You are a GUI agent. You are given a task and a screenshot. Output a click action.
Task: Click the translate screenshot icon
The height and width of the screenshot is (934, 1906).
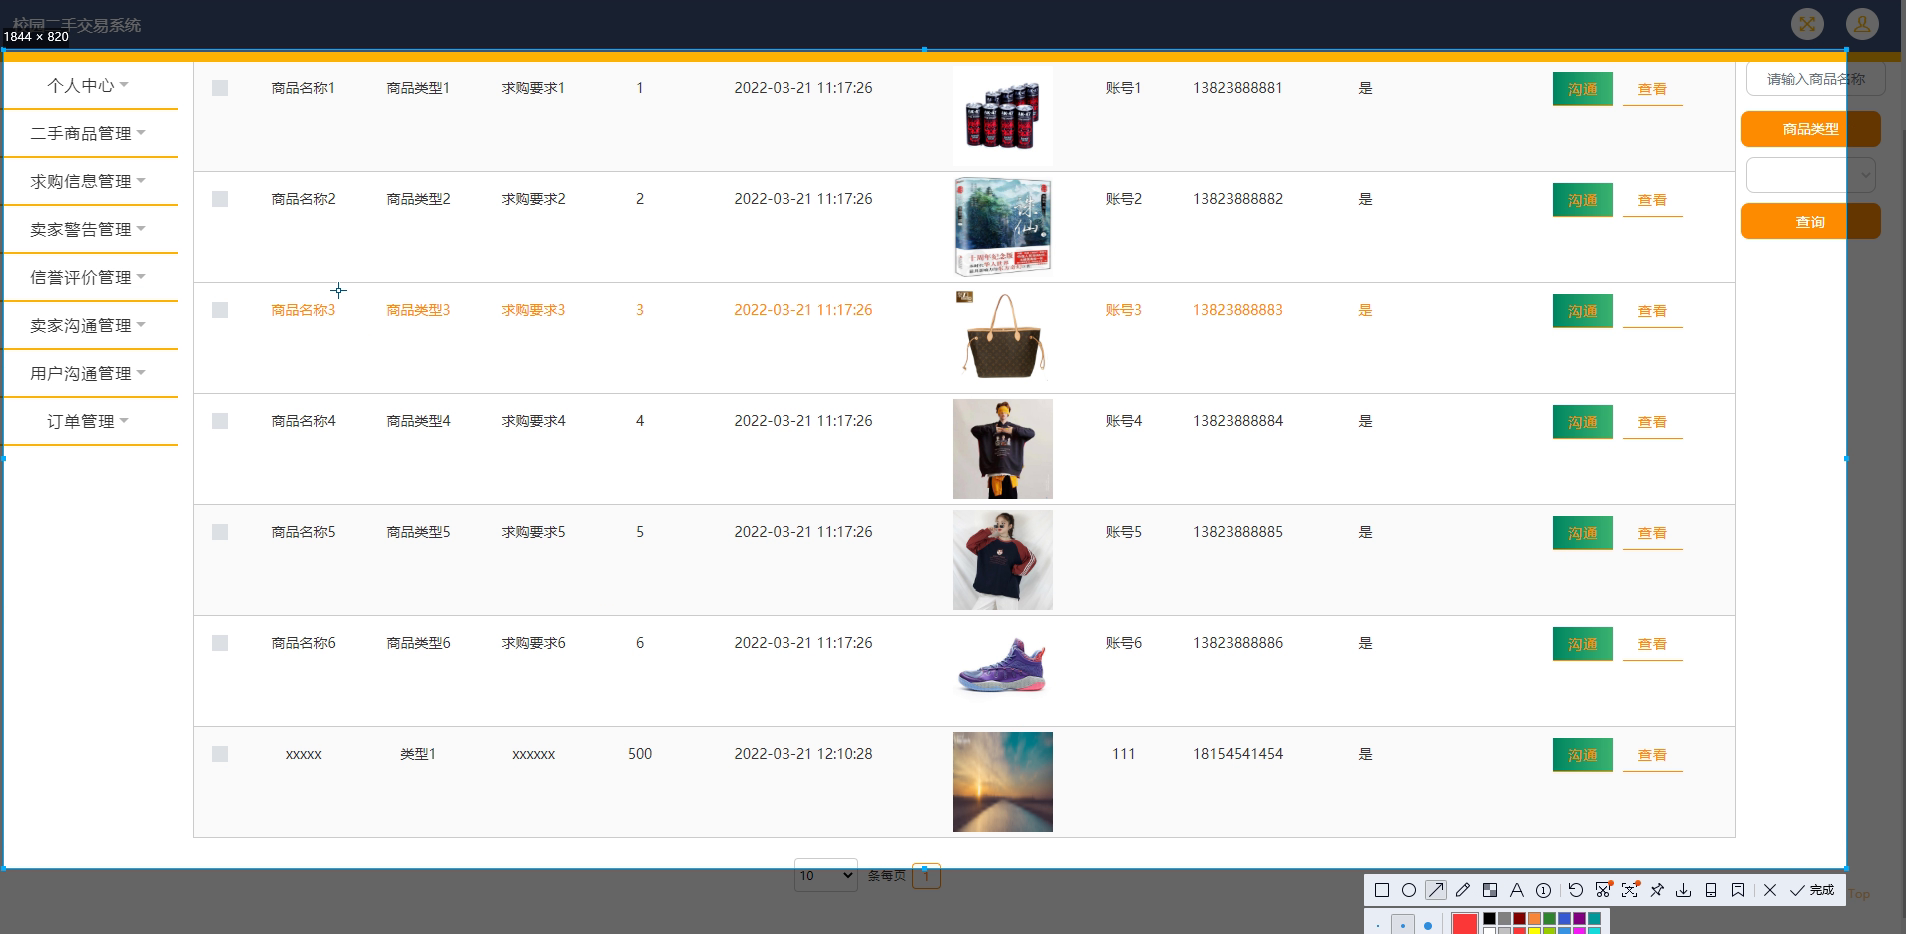click(x=1630, y=890)
